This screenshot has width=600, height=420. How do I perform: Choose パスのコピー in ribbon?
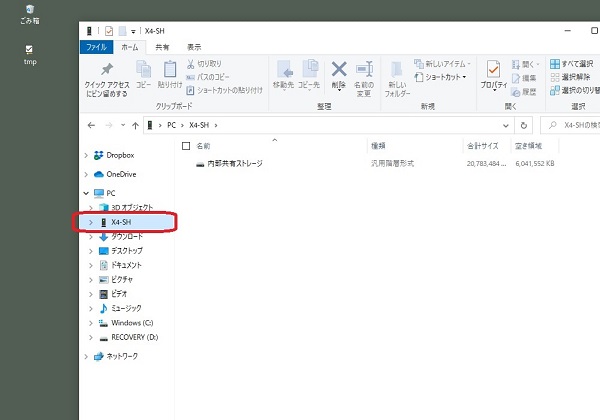[208, 77]
